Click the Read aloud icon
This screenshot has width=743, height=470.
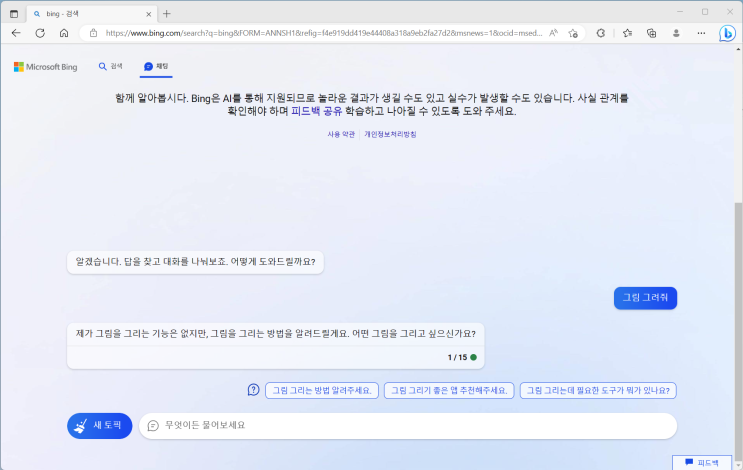553,33
